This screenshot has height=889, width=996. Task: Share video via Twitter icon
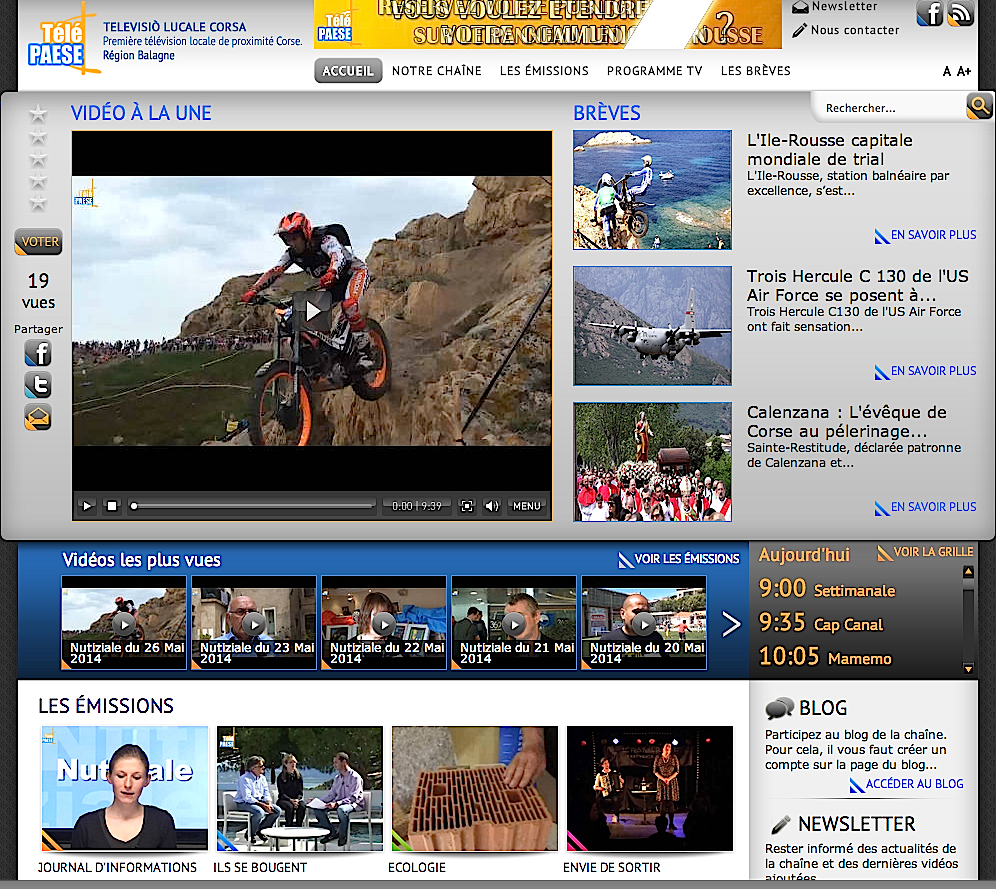[38, 385]
